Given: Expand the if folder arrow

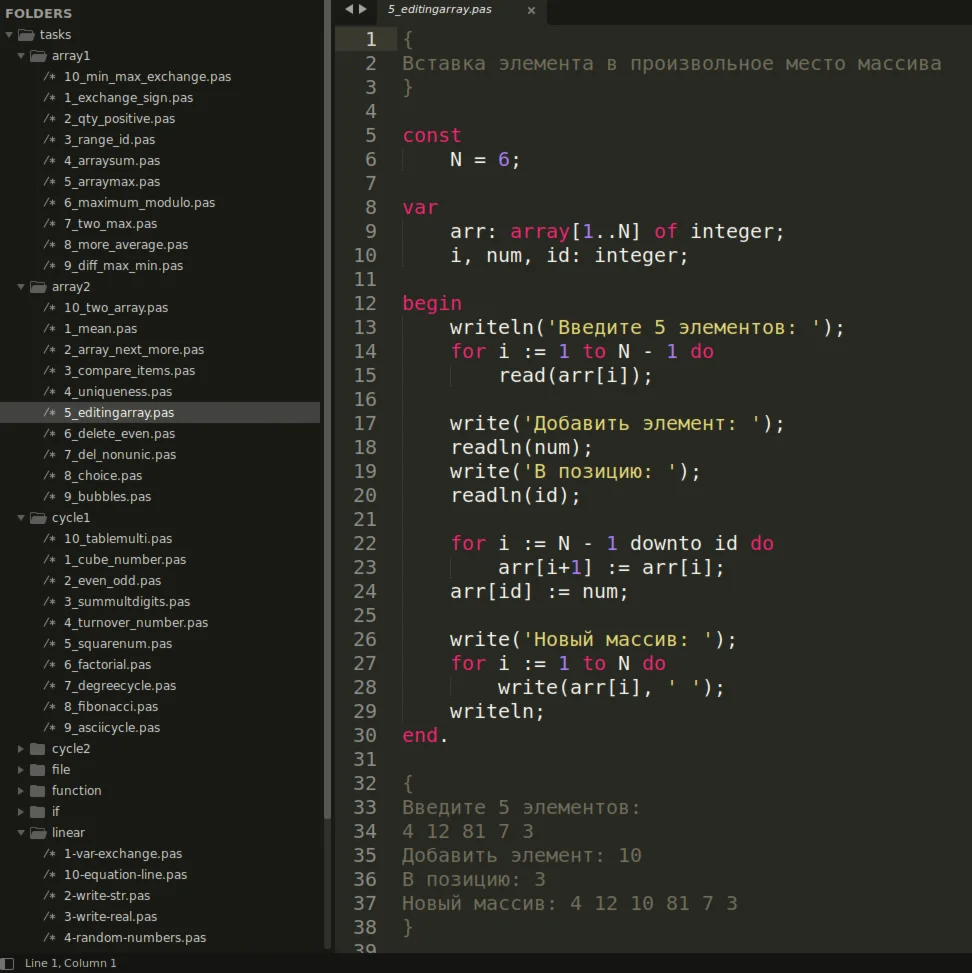Looking at the screenshot, I should (21, 812).
